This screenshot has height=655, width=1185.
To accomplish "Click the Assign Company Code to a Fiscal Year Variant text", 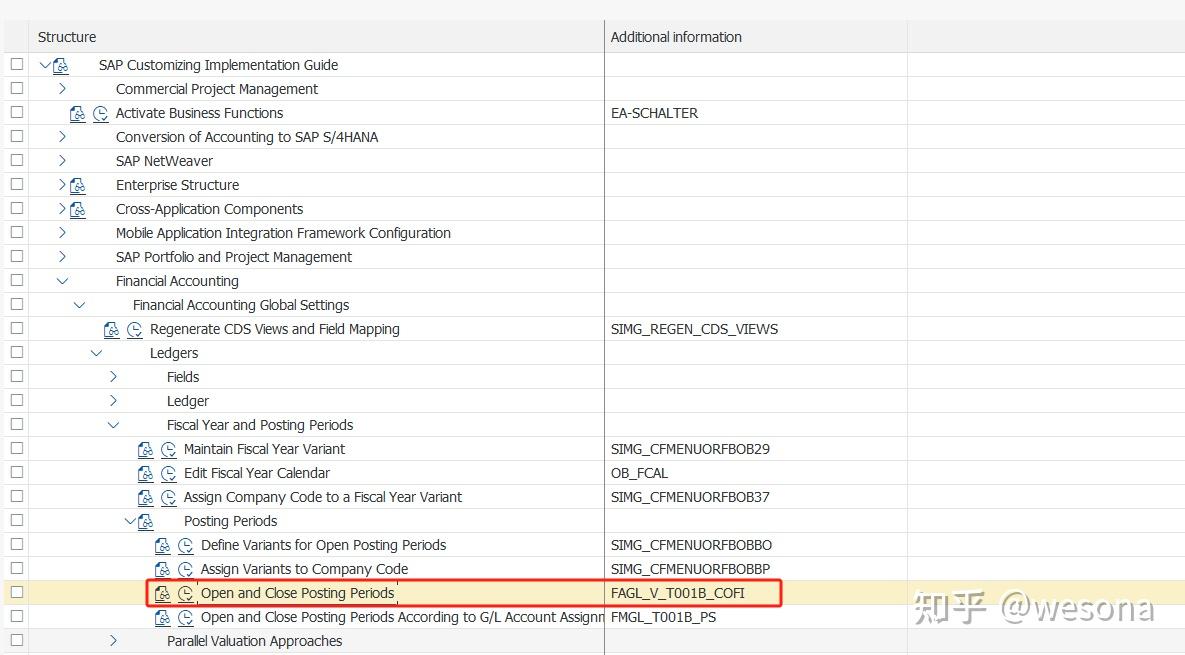I will (x=323, y=497).
